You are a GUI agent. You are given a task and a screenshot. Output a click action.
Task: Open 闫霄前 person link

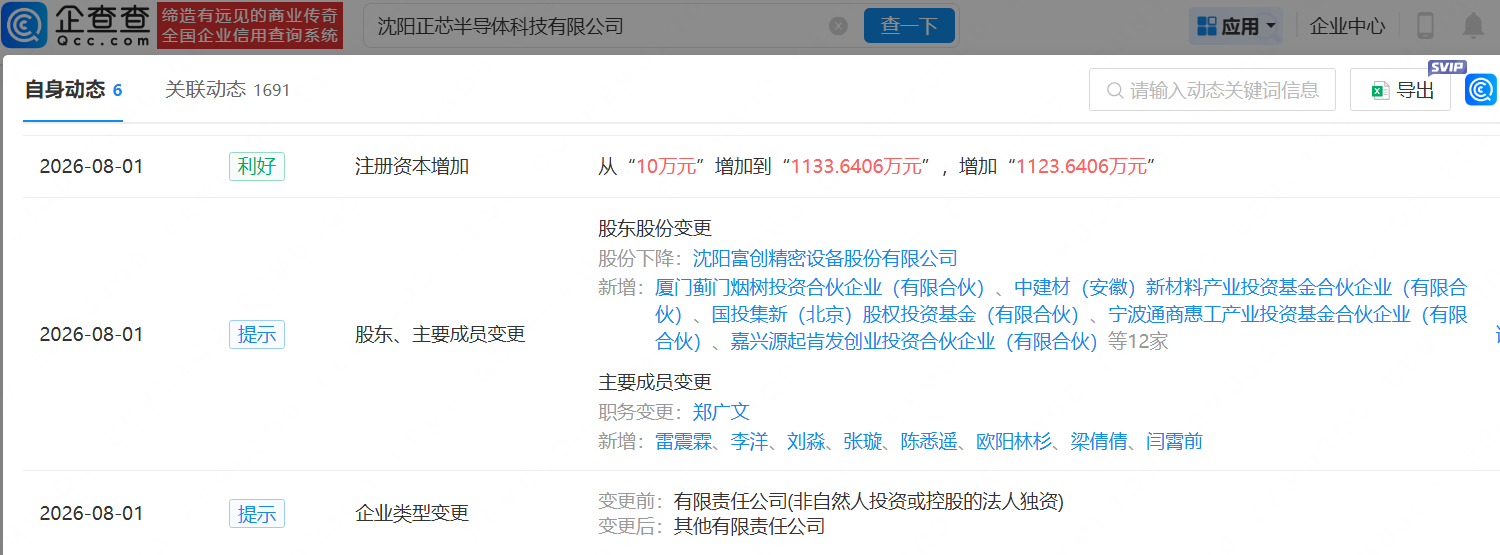click(x=1174, y=441)
